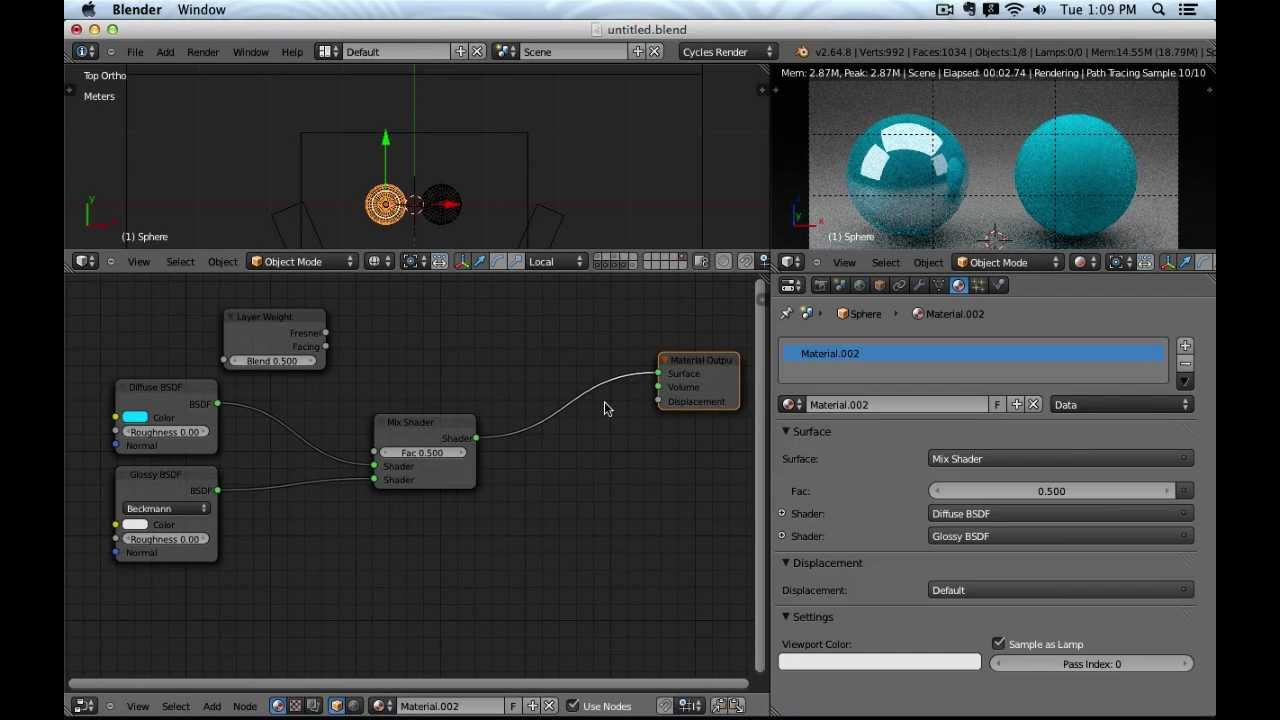Create new material with plus next to F
Image resolution: width=1280 pixels, height=720 pixels.
1016,405
